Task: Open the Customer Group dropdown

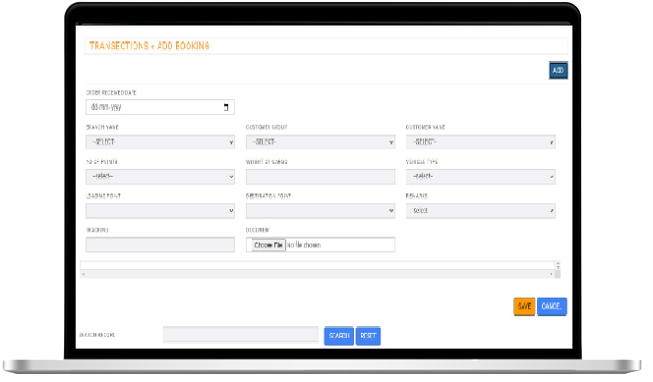Action: pos(320,142)
